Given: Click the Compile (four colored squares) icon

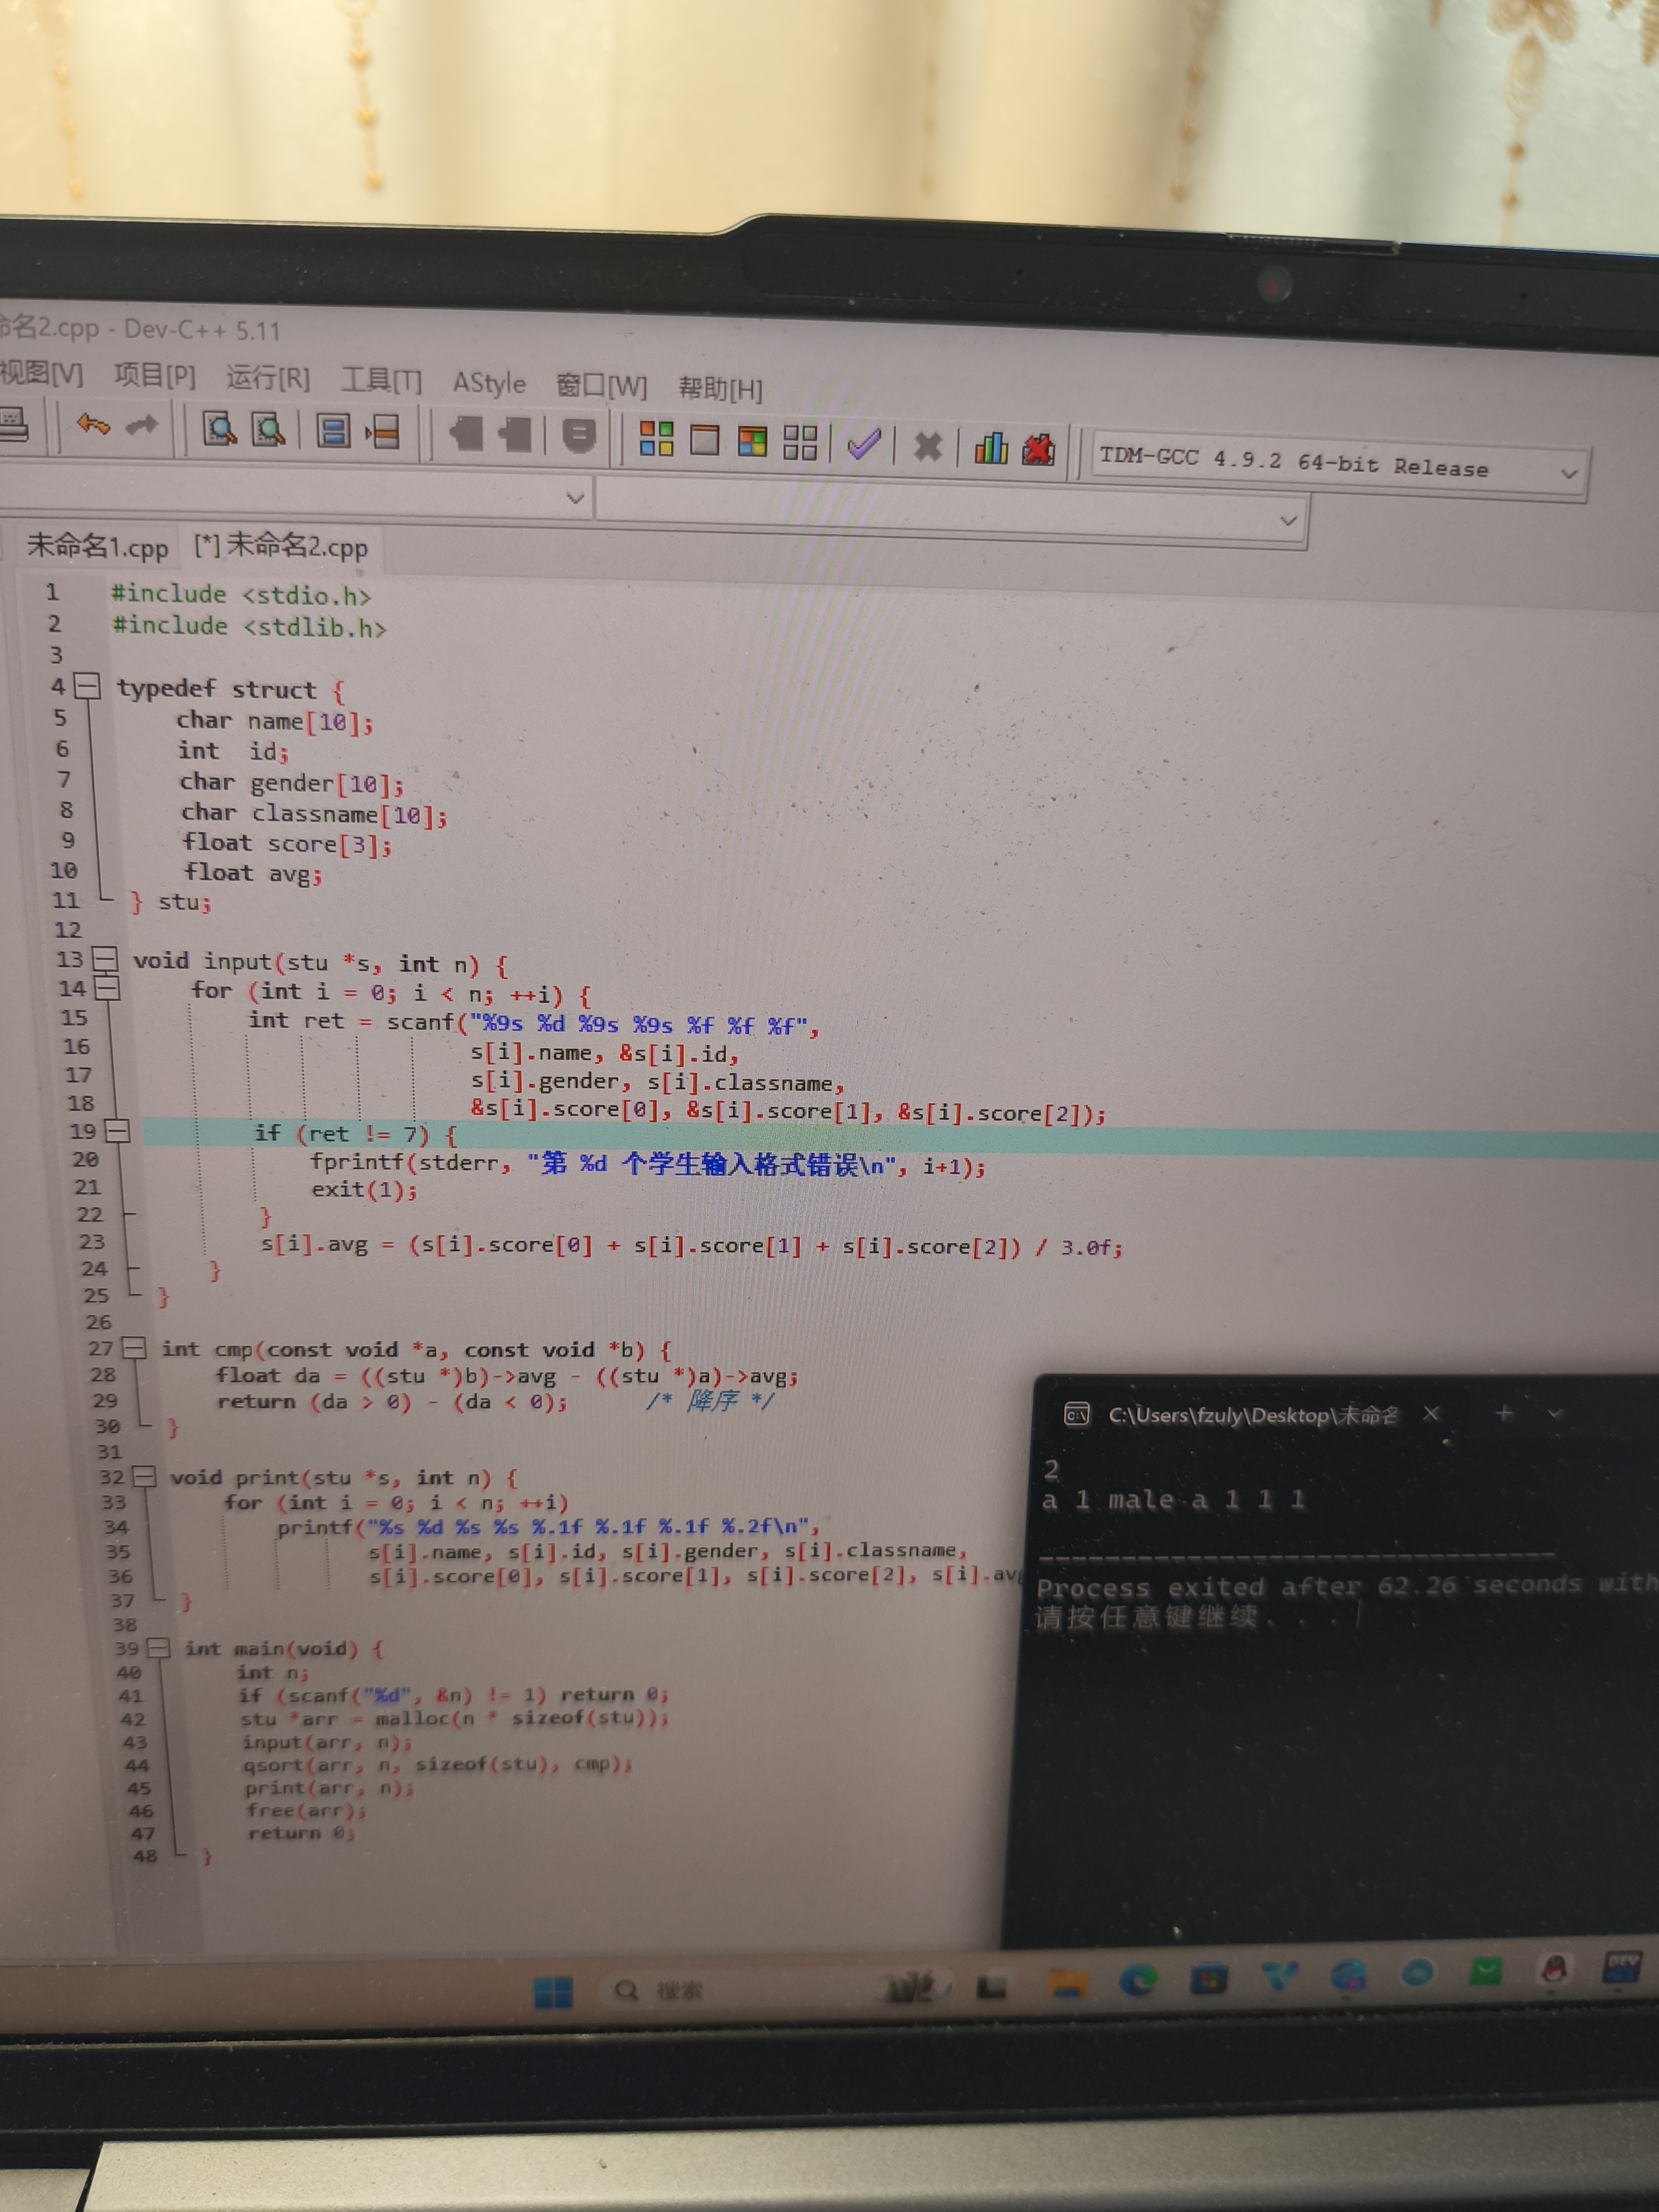Looking at the screenshot, I should click(656, 438).
